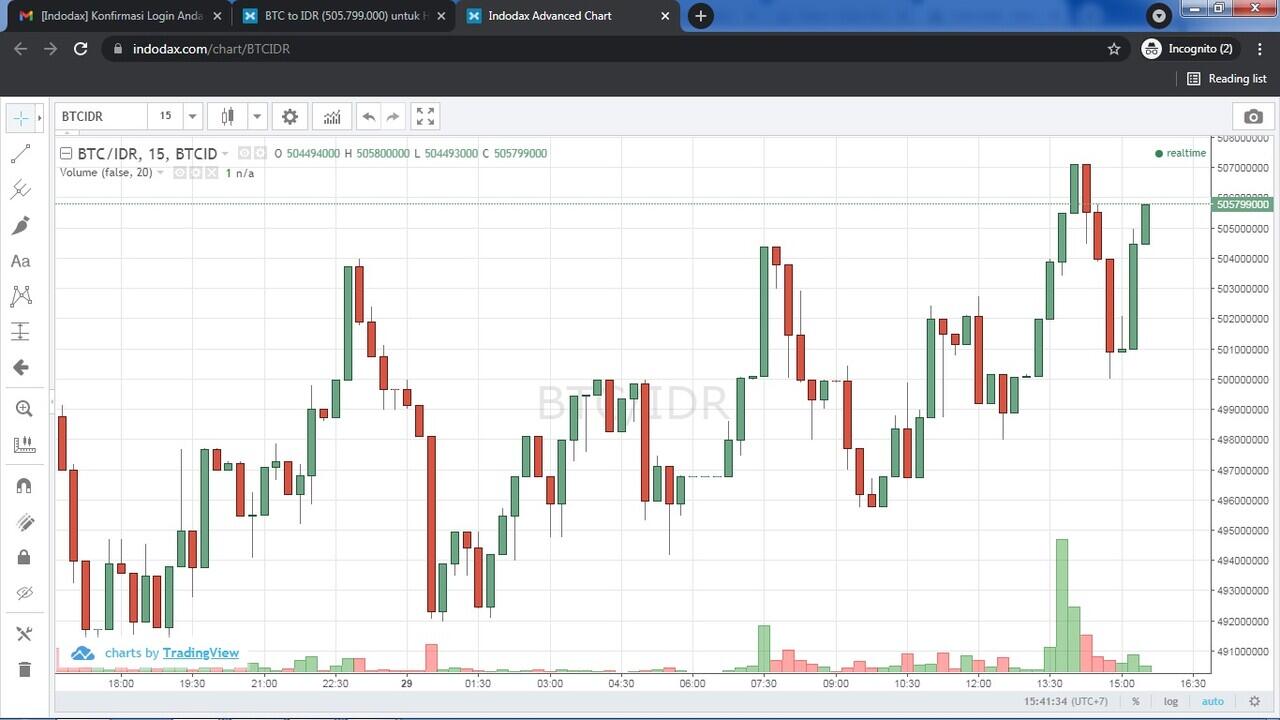Toggle lock all drawing tools
This screenshot has width=1280, height=720.
click(24, 557)
